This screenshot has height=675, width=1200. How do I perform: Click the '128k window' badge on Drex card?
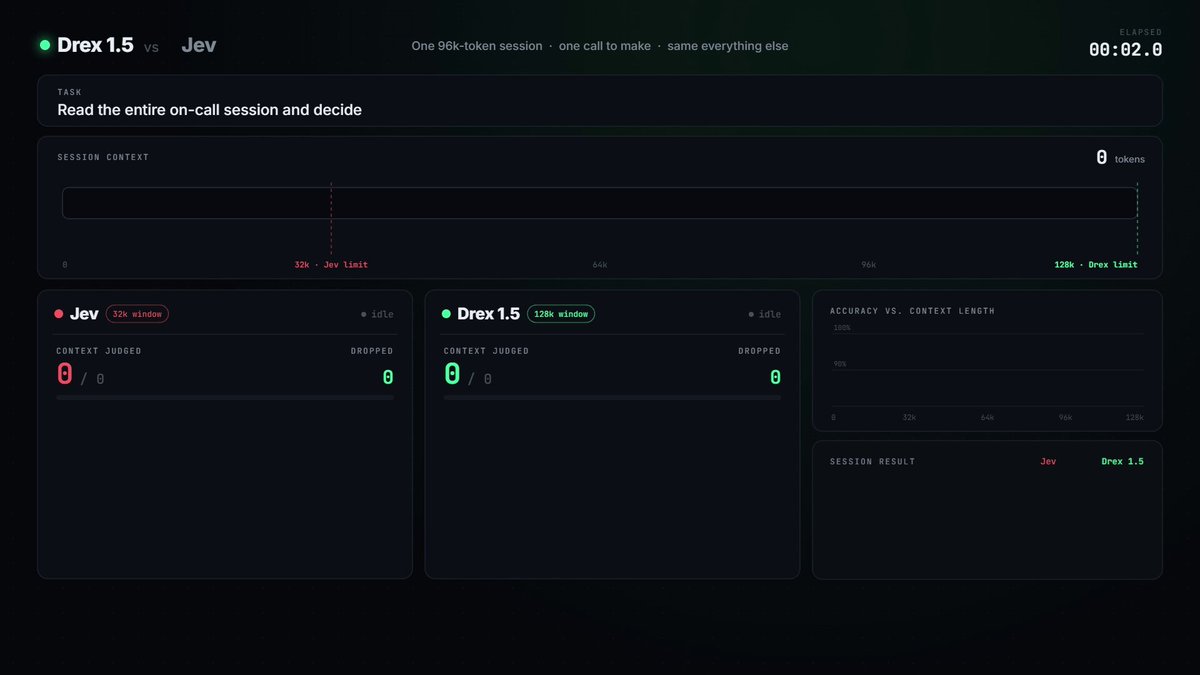point(561,314)
